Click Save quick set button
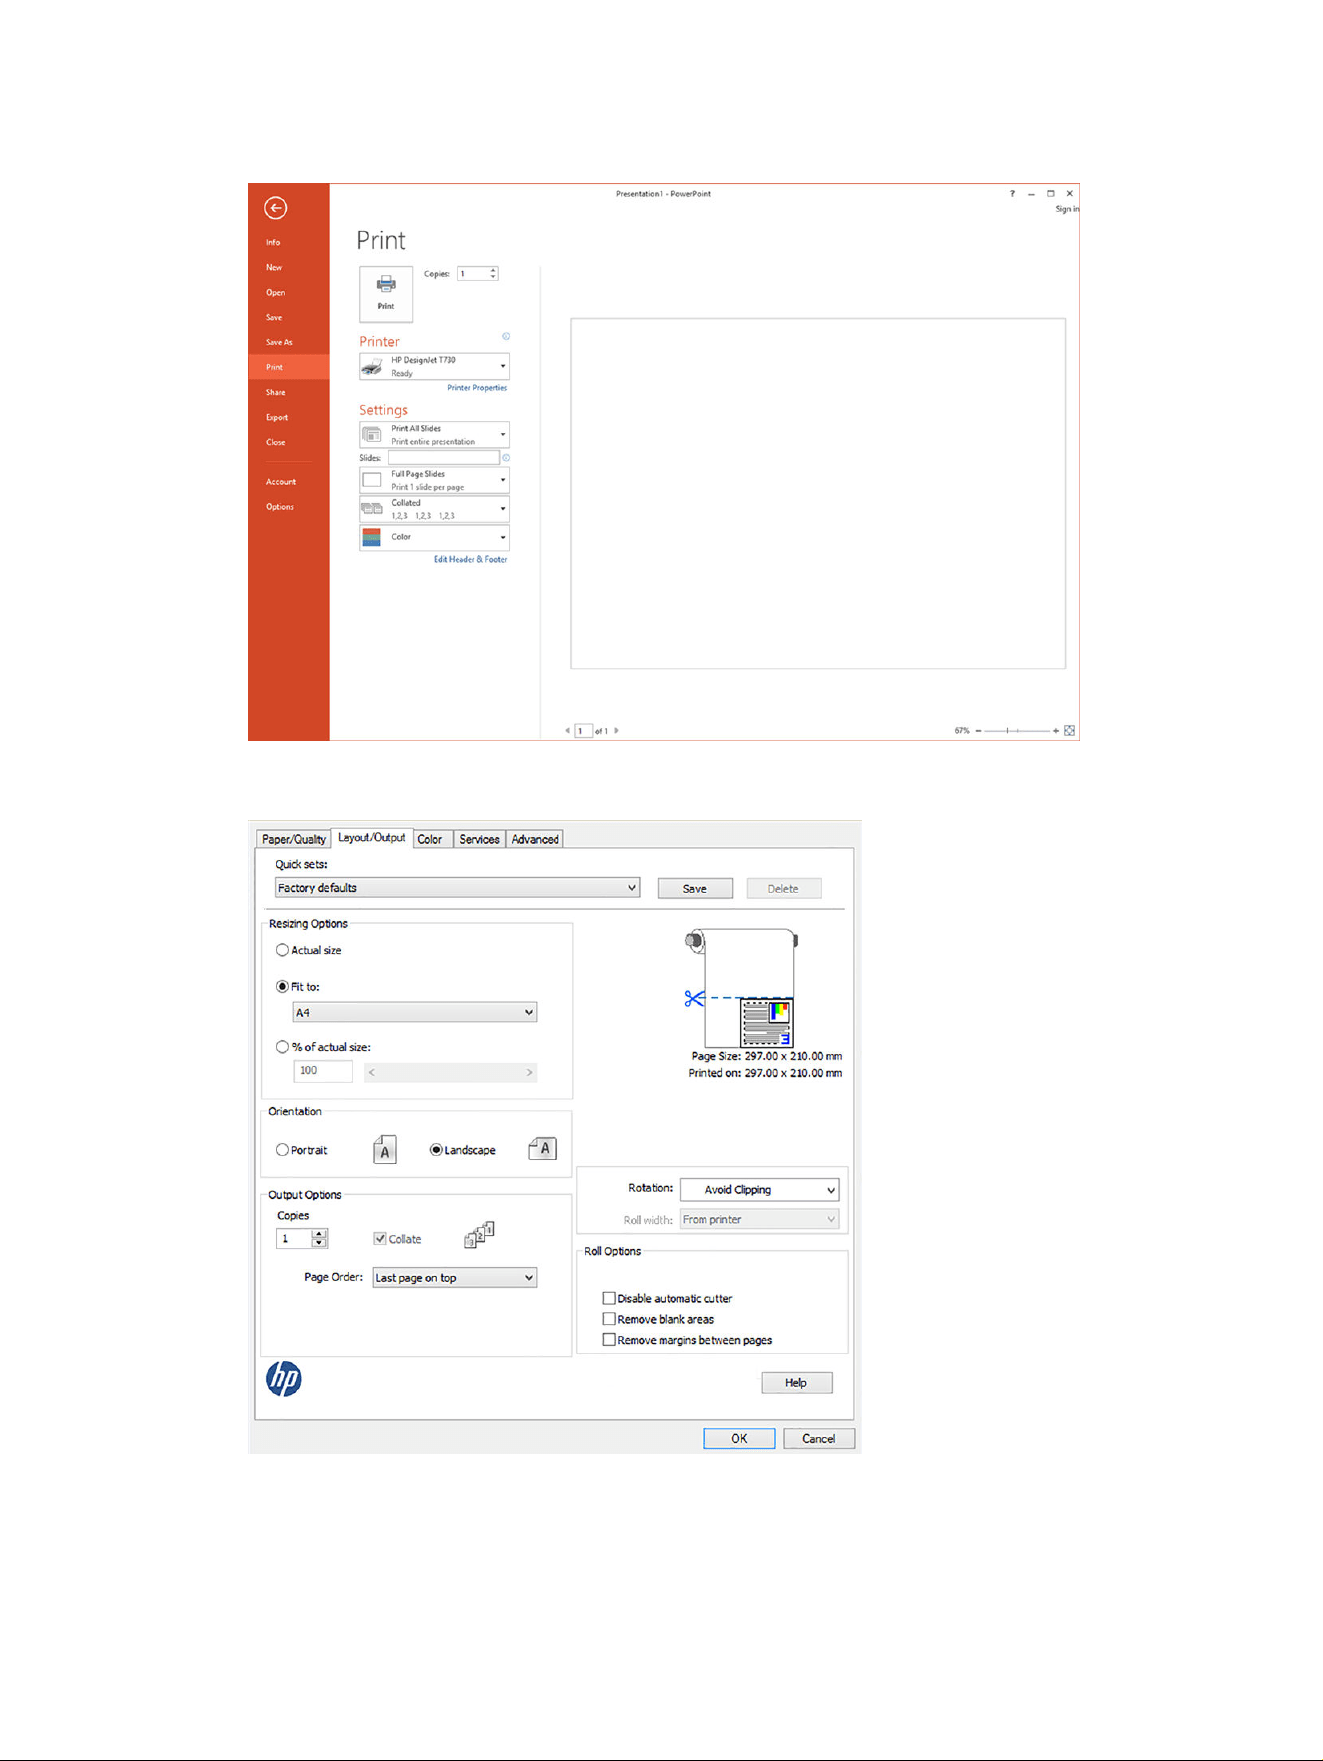Screen dimensions: 1323x1761 click(x=695, y=888)
